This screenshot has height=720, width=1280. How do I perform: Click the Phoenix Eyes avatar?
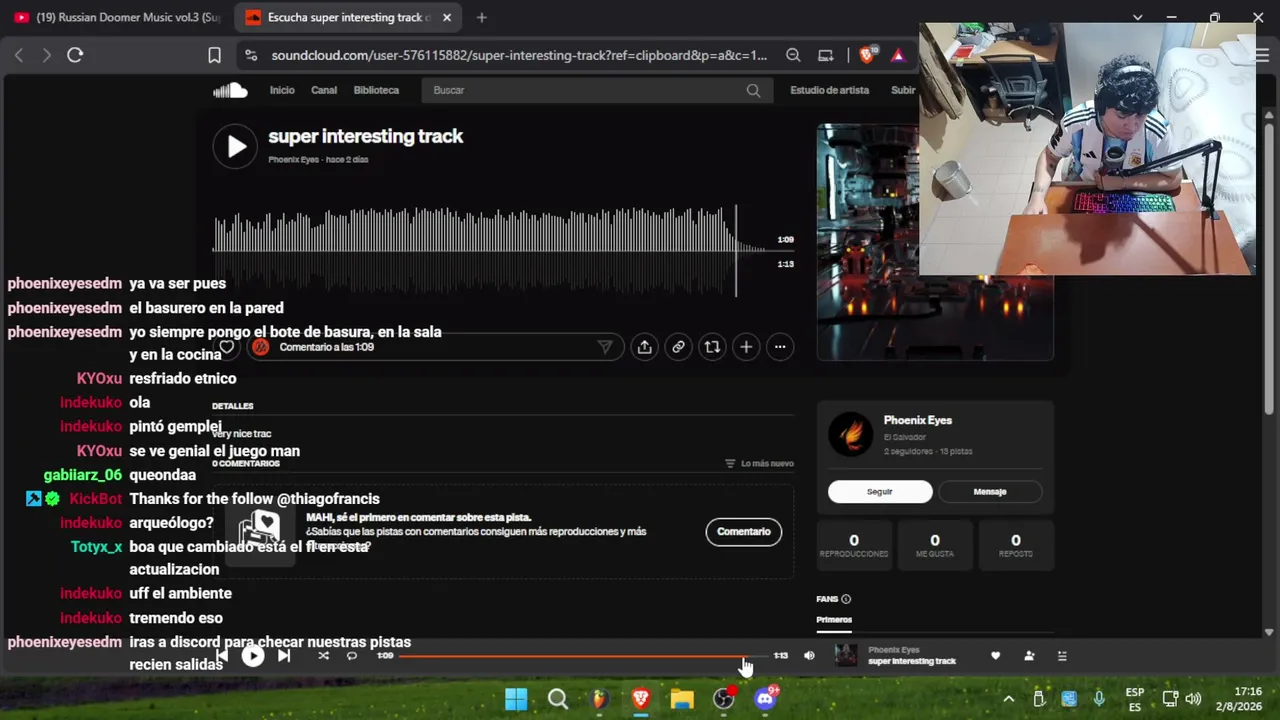(x=851, y=435)
